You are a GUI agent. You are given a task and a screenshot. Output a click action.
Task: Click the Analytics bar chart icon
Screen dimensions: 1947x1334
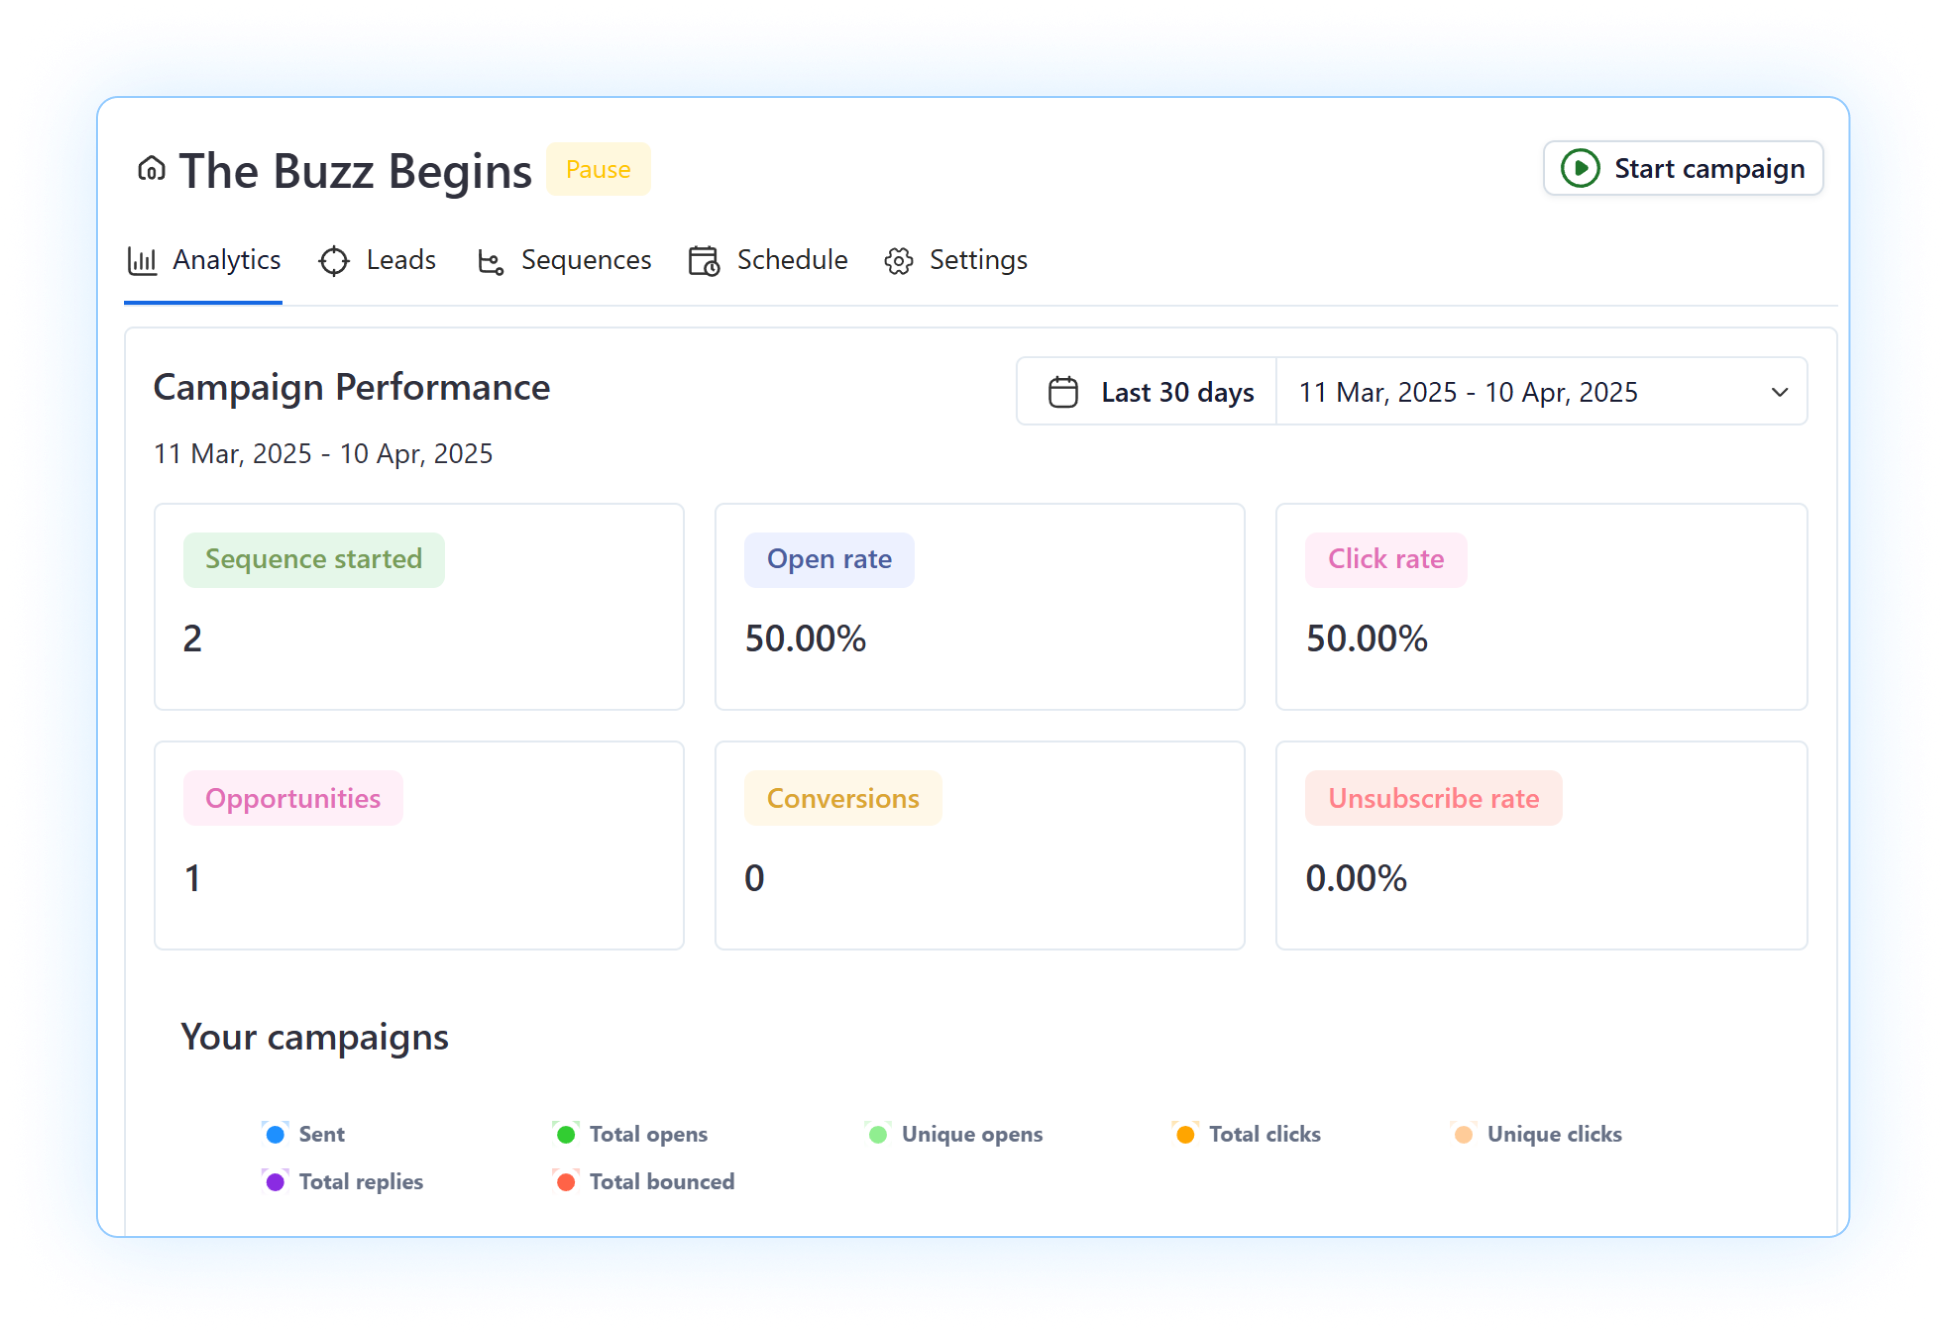(x=142, y=261)
